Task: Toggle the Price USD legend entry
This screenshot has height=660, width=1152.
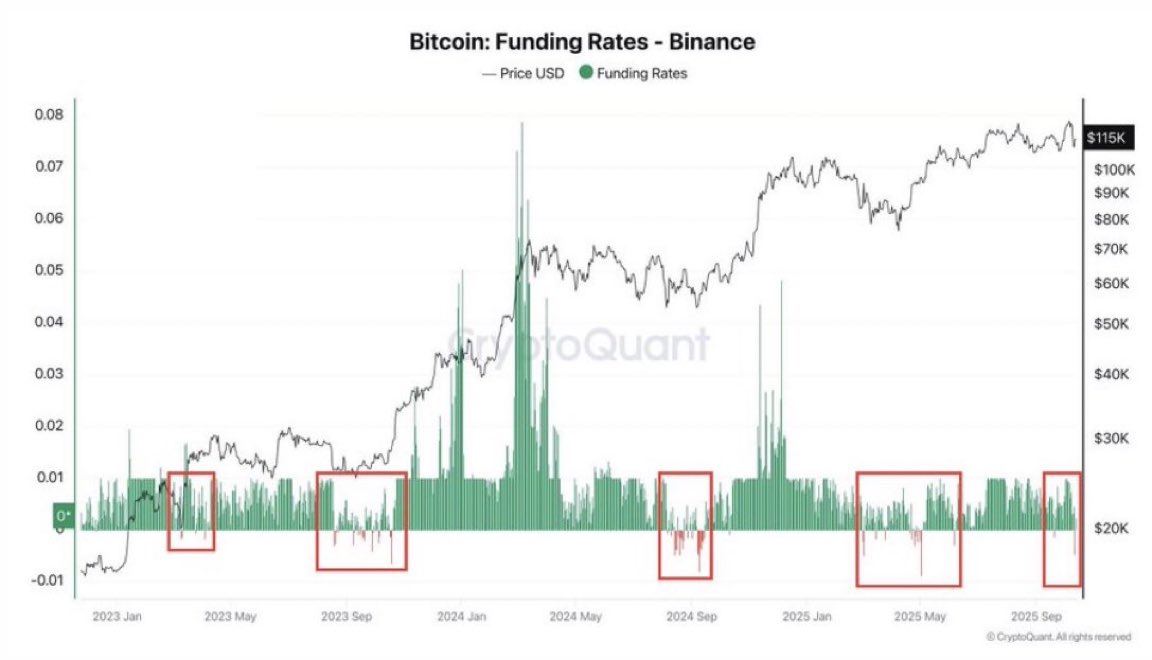Action: click(x=520, y=73)
